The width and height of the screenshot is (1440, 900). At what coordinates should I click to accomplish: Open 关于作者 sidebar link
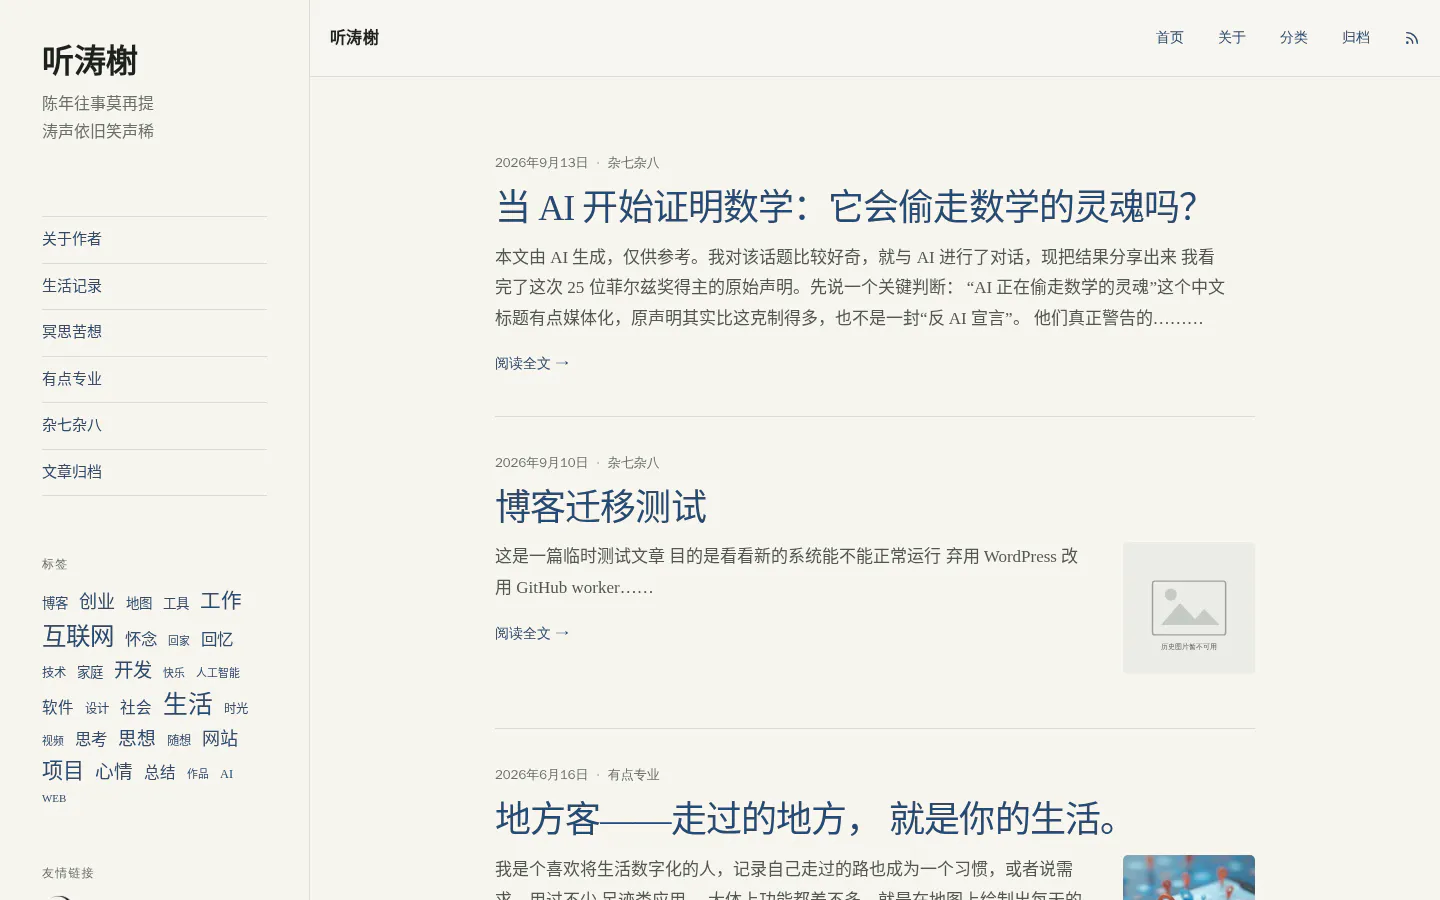[x=154, y=239]
